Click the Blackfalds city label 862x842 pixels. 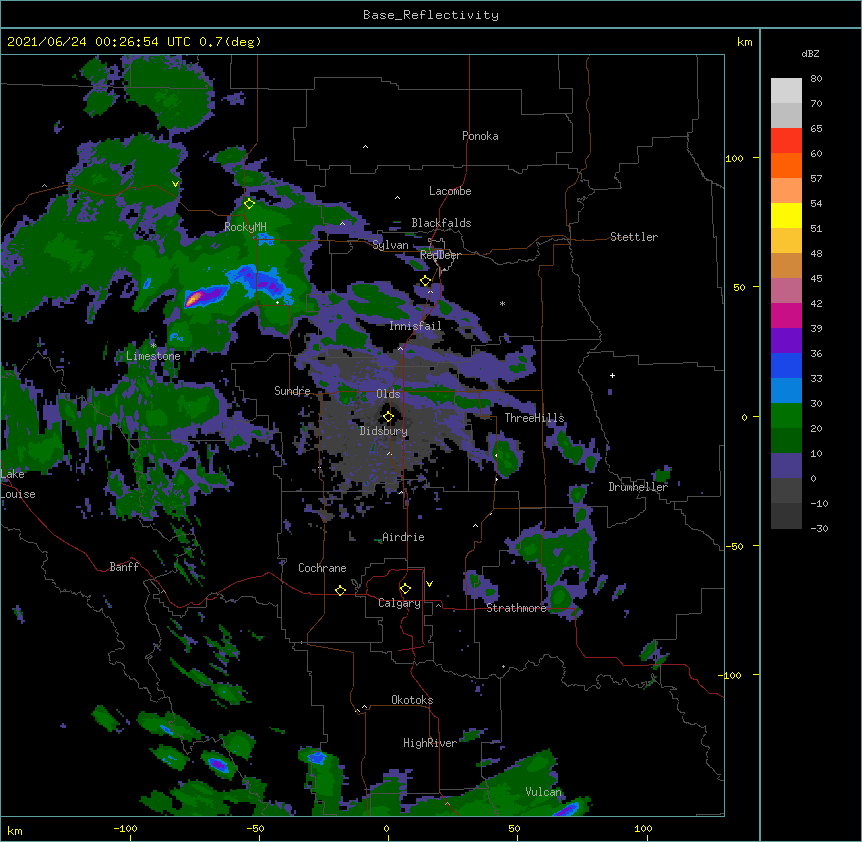[x=441, y=223]
